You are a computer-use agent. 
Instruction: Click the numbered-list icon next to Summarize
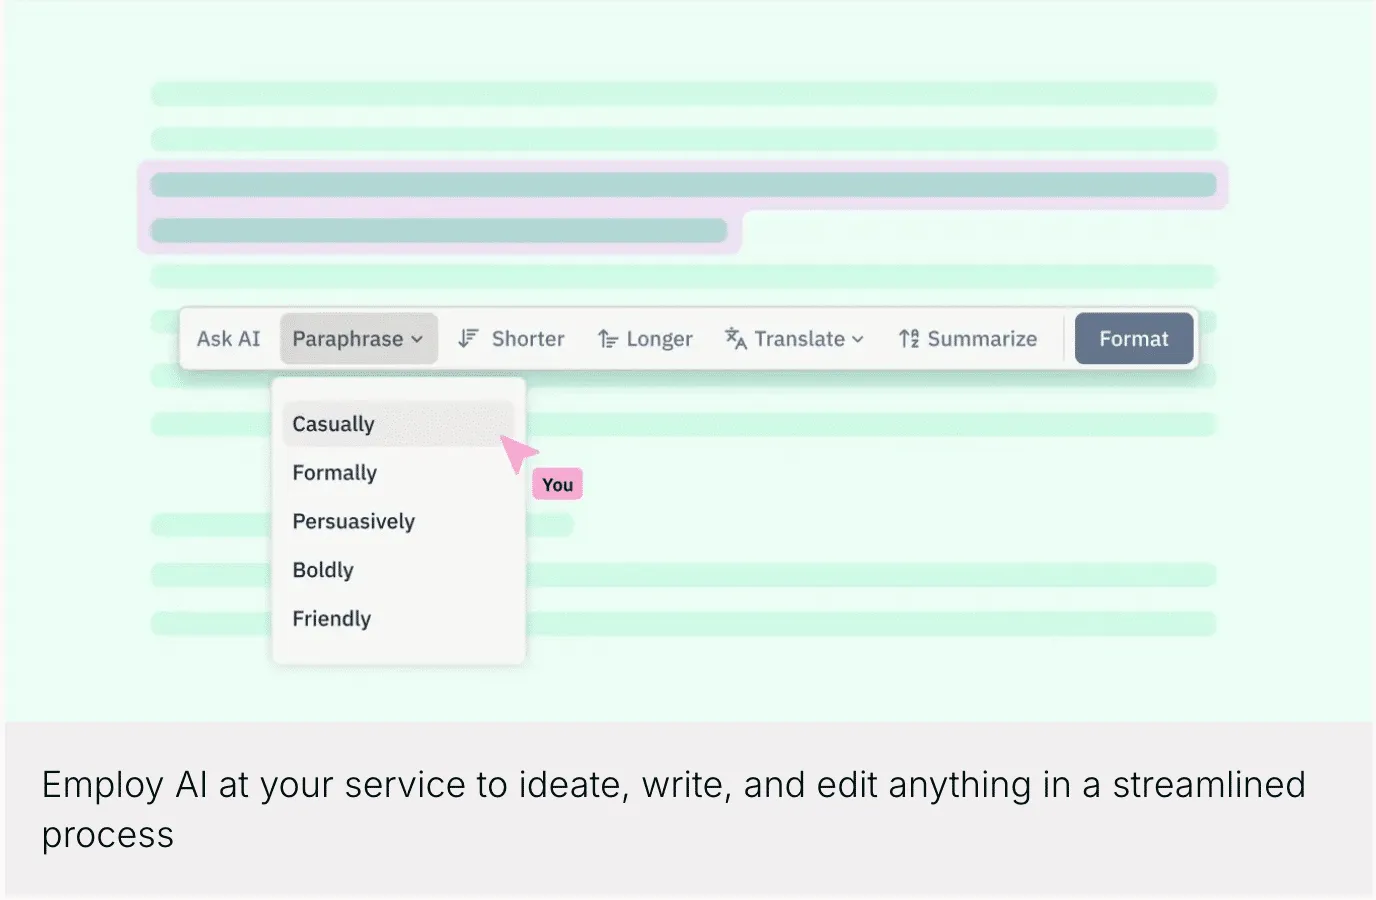[x=908, y=338]
